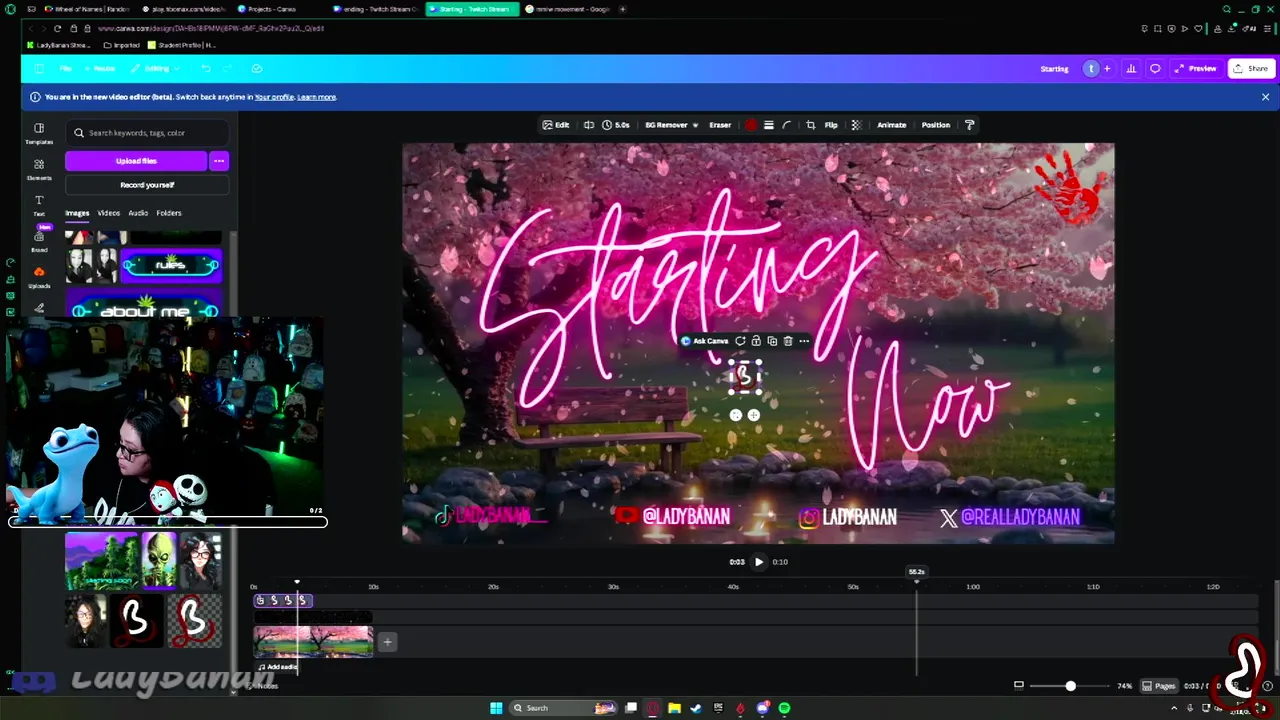Screen dimensions: 1280x720
Task: Toggle the Pages view button
Action: point(1160,686)
